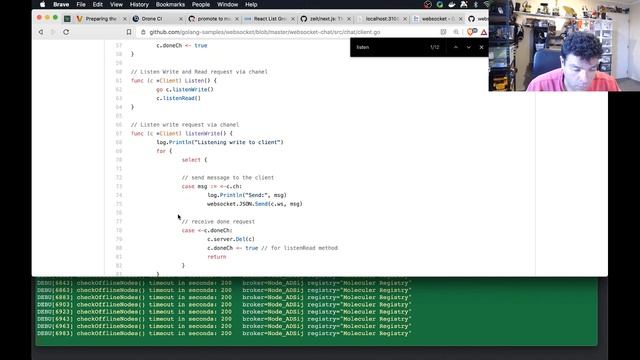This screenshot has width=640, height=360.
Task: Bookmark this page
Action: pos(129,32)
